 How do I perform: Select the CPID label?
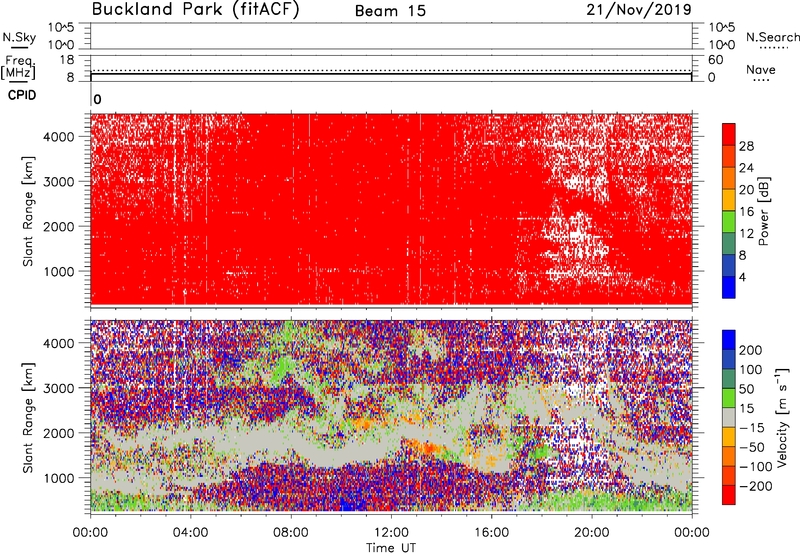coord(22,95)
